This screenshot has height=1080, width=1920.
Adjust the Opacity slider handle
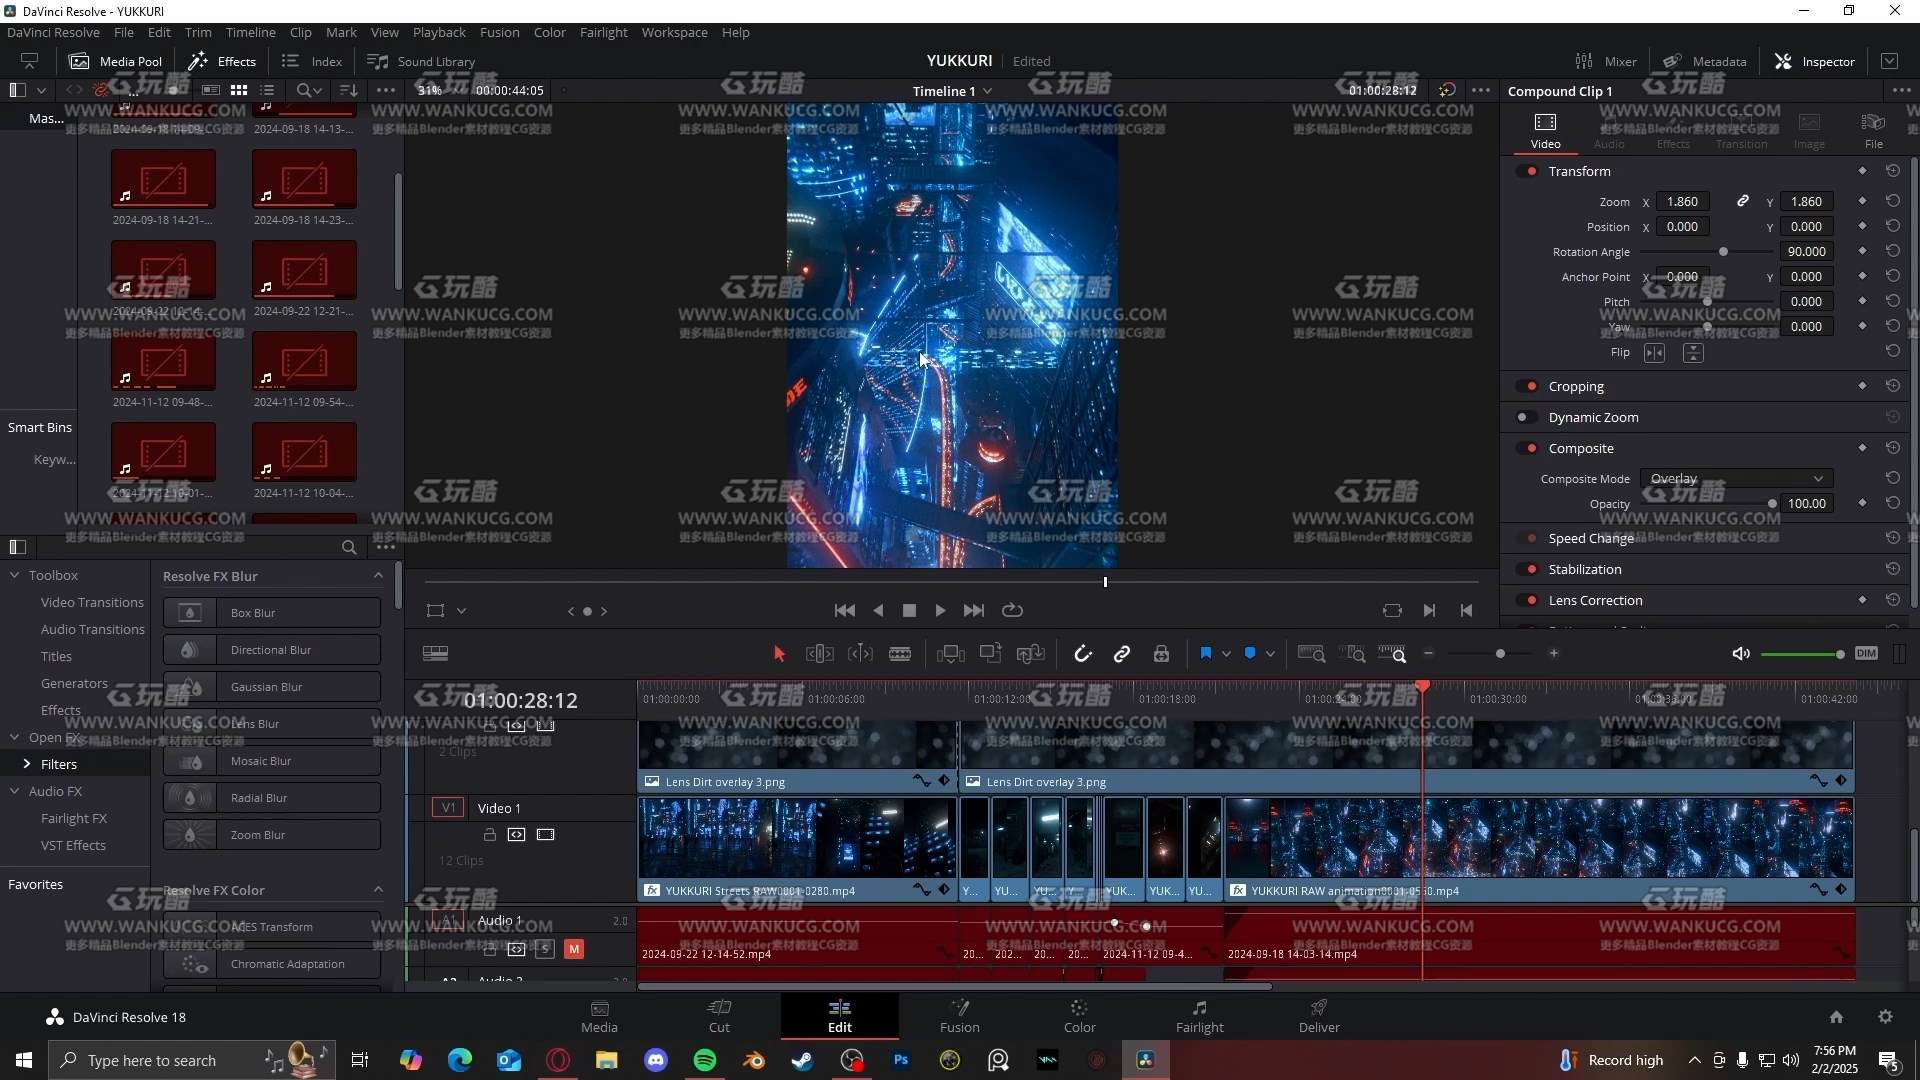pos(1772,504)
